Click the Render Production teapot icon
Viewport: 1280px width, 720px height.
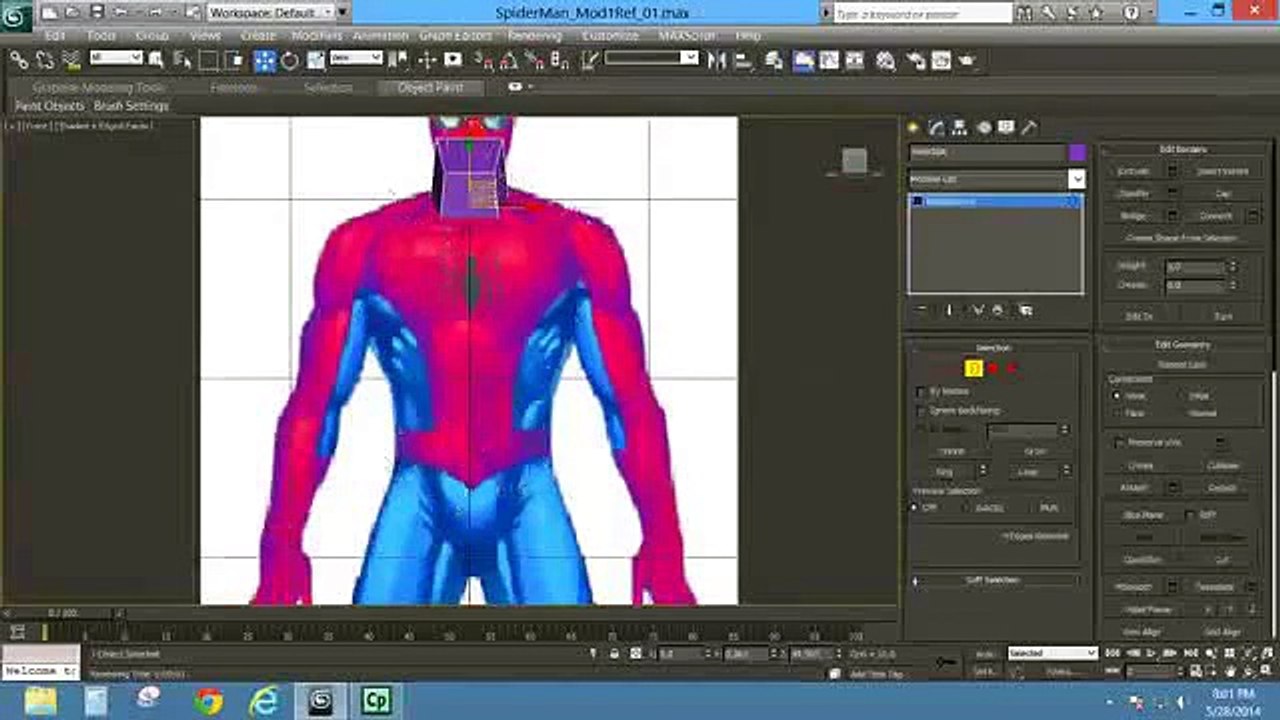(966, 60)
